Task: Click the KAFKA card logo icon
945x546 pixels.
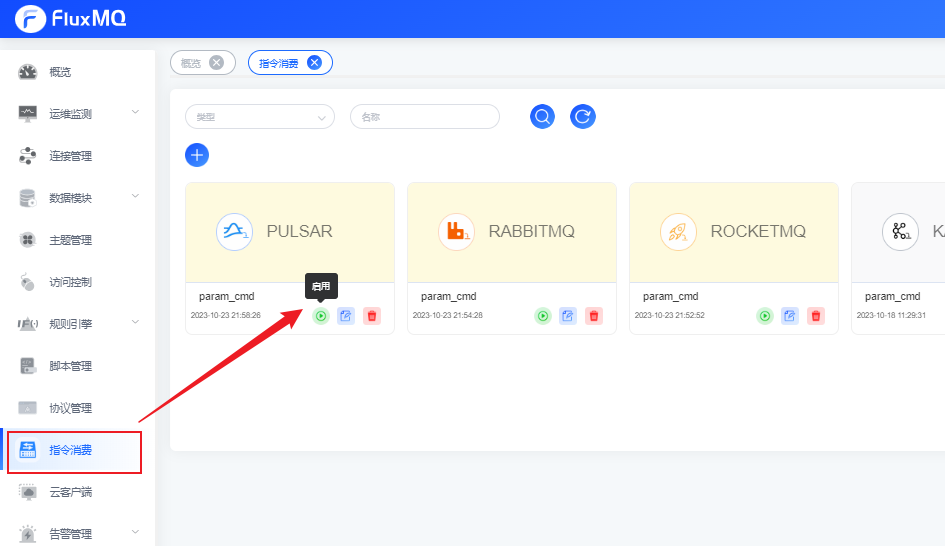Action: click(x=900, y=231)
